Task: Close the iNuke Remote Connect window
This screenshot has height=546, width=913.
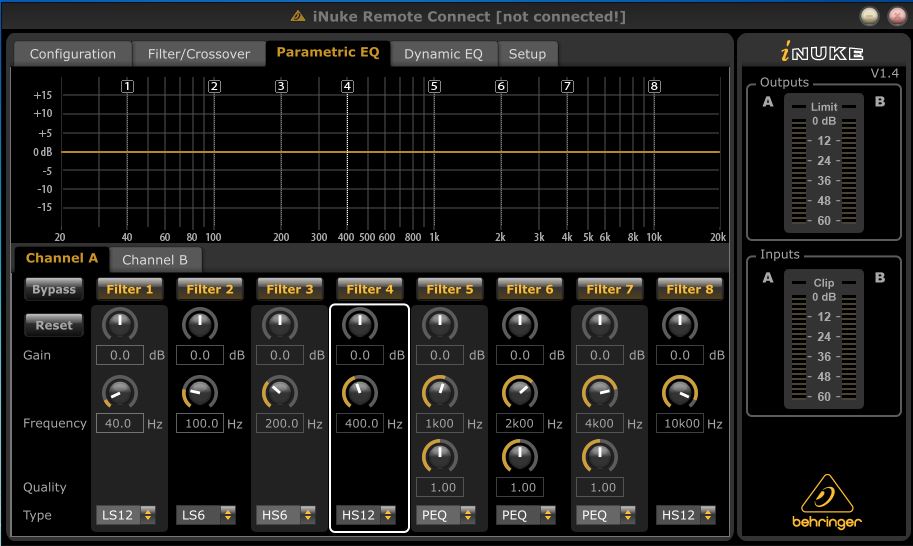Action: coord(897,16)
